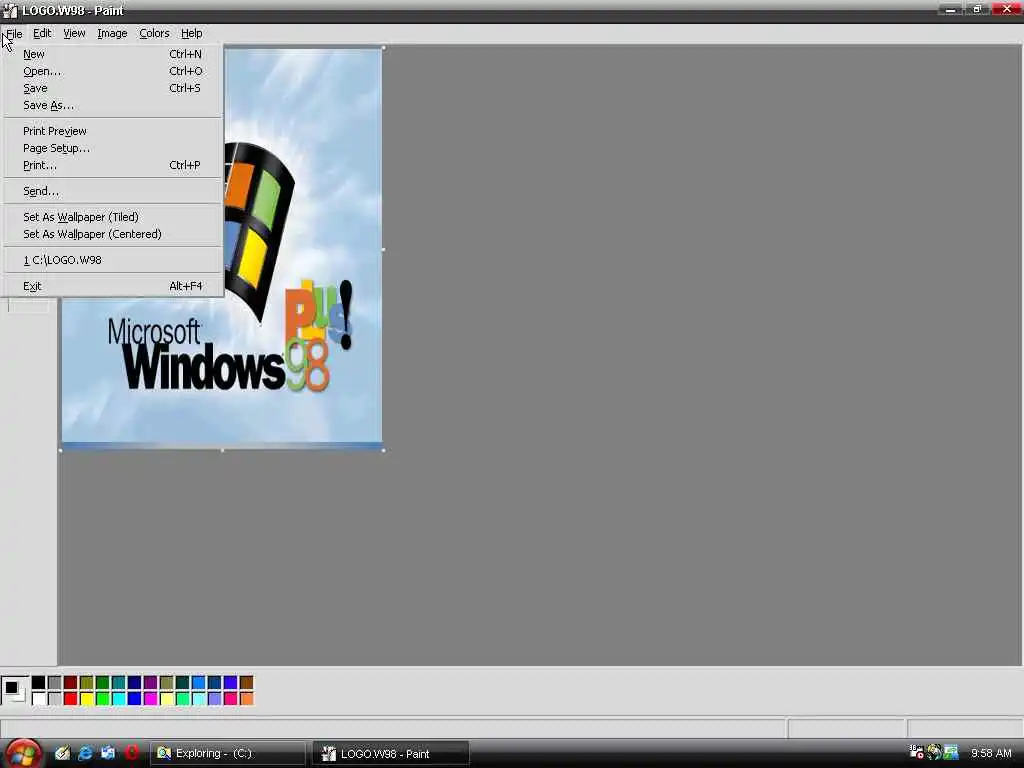Restore down the Paint window

click(977, 9)
